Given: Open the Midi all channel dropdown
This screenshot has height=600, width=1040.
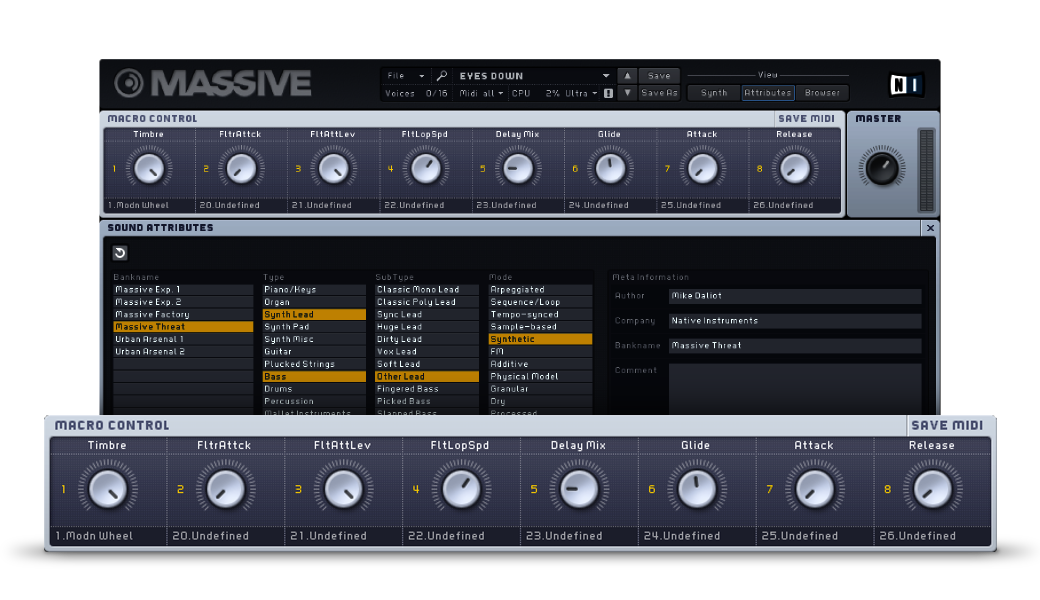Looking at the screenshot, I should 482,93.
